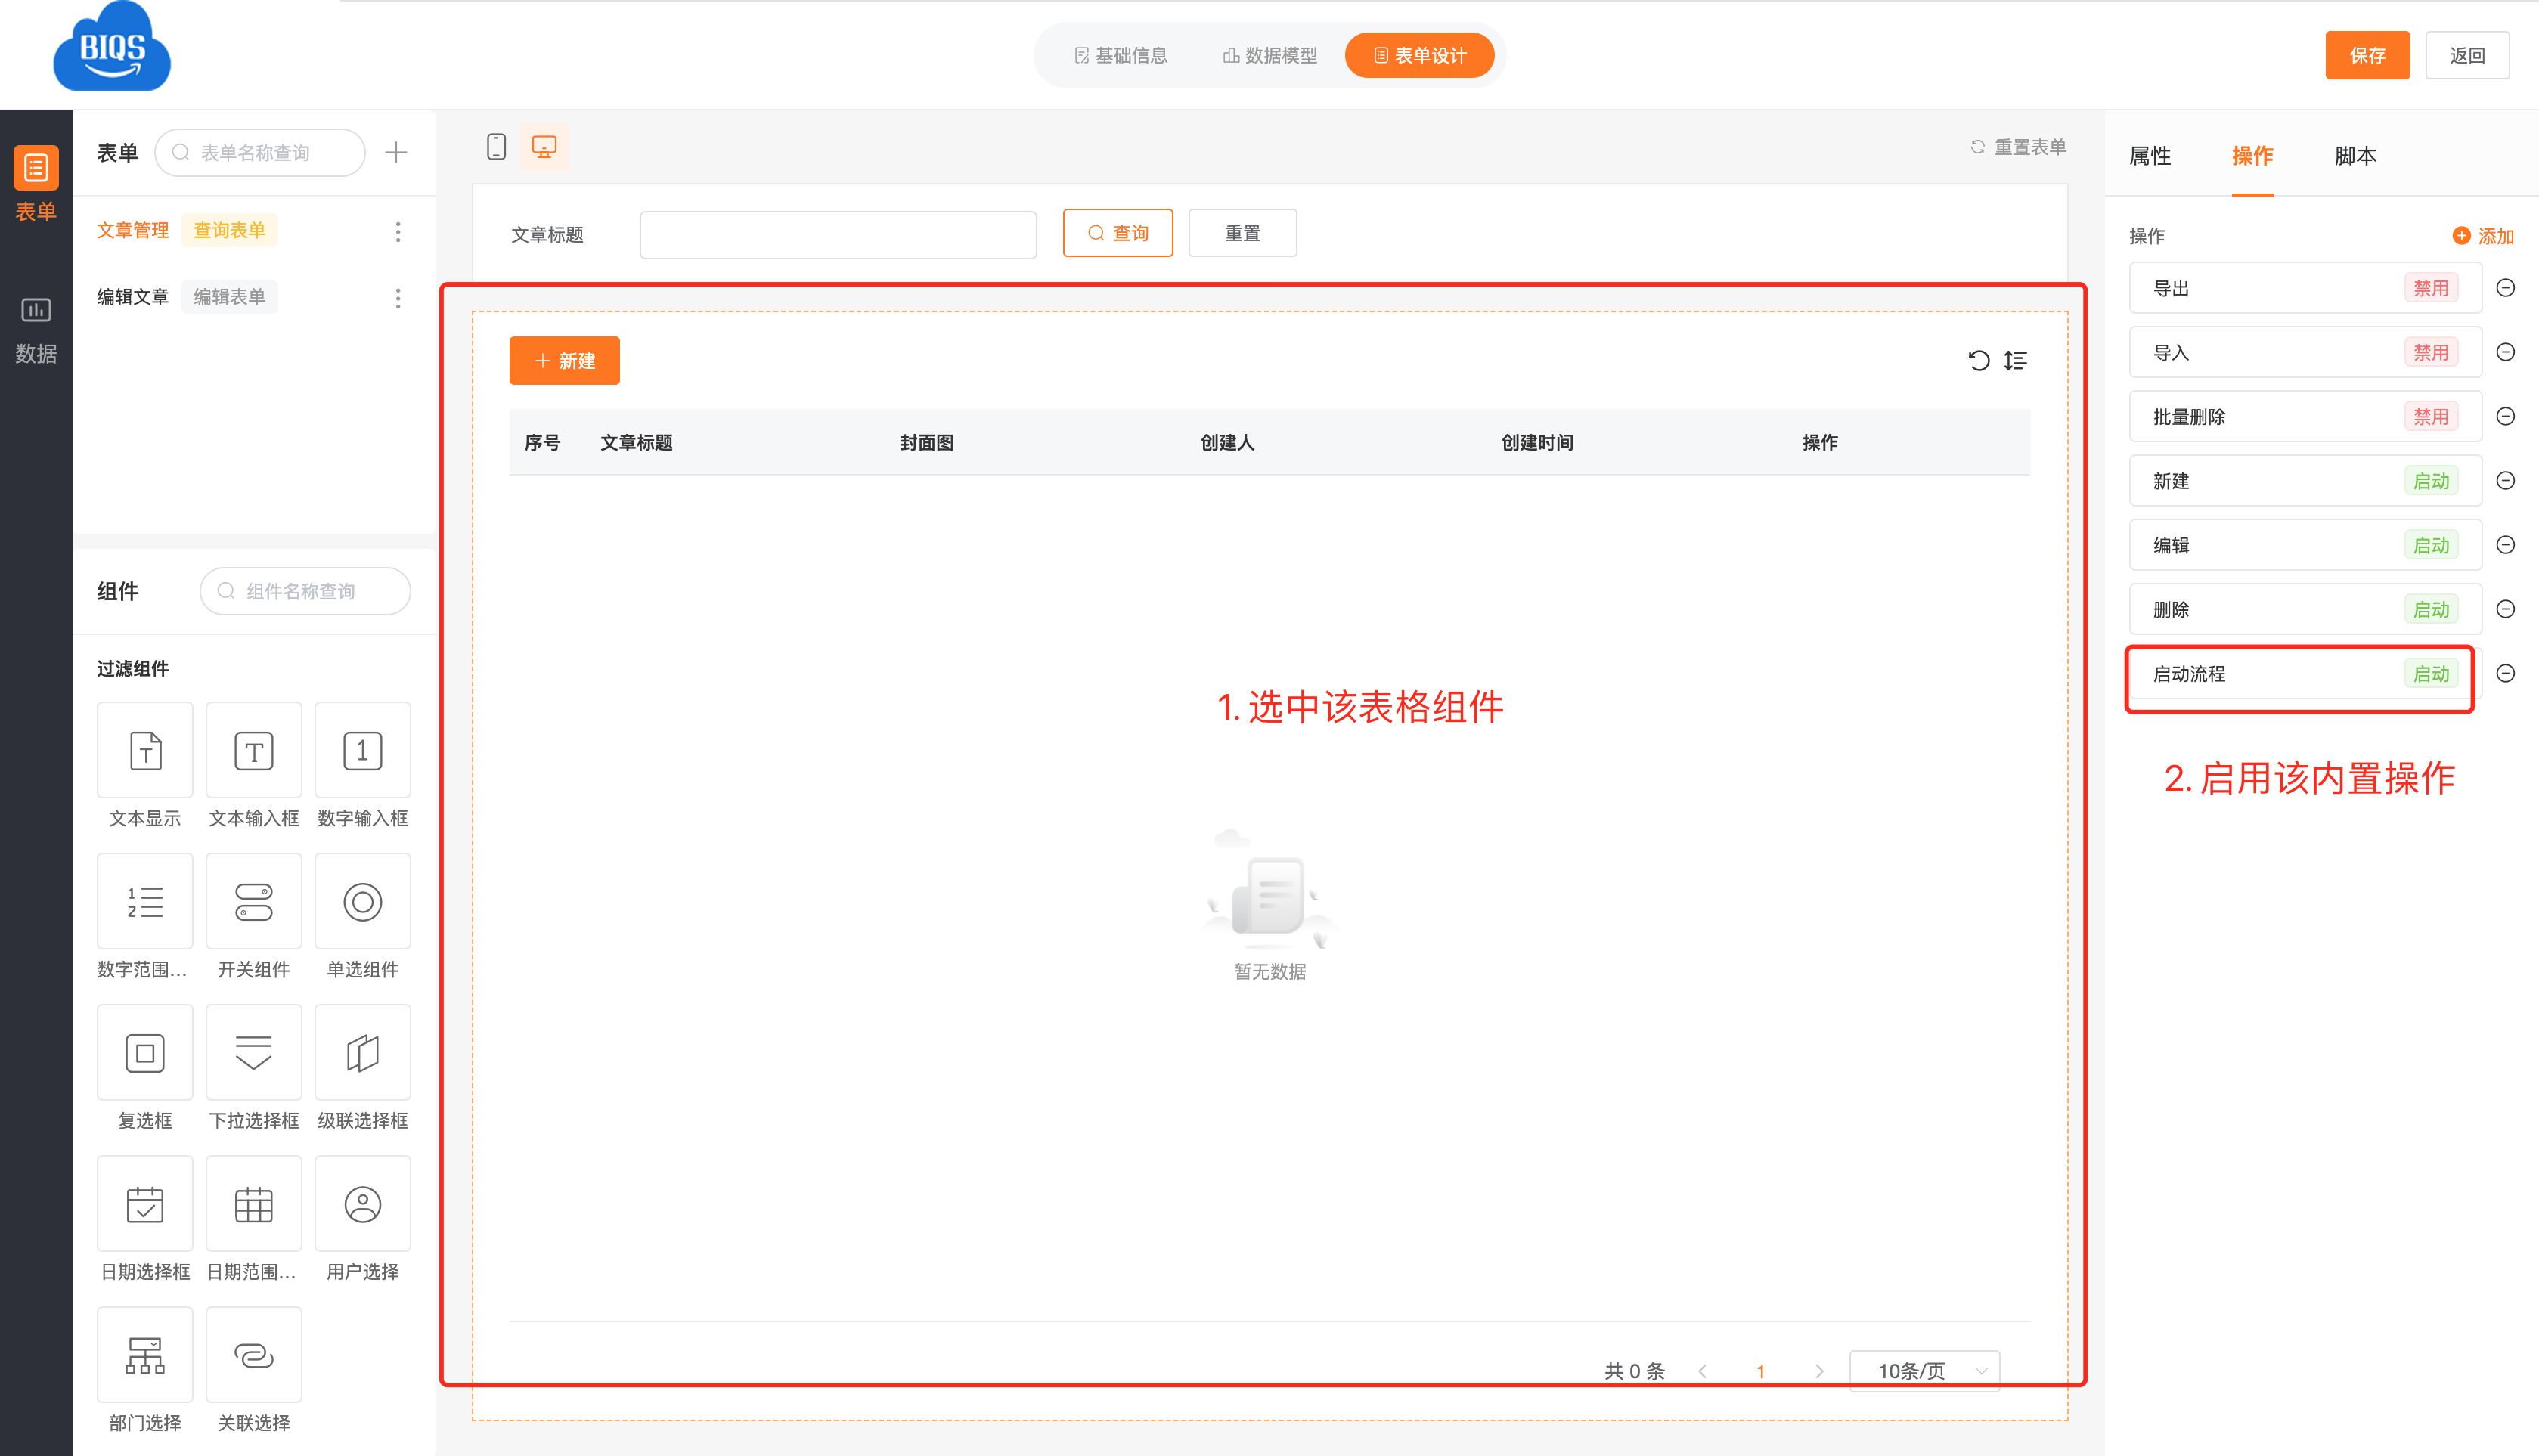This screenshot has height=1456, width=2539.
Task: Toggle 启动流程 enabled status tag
Action: (2430, 674)
